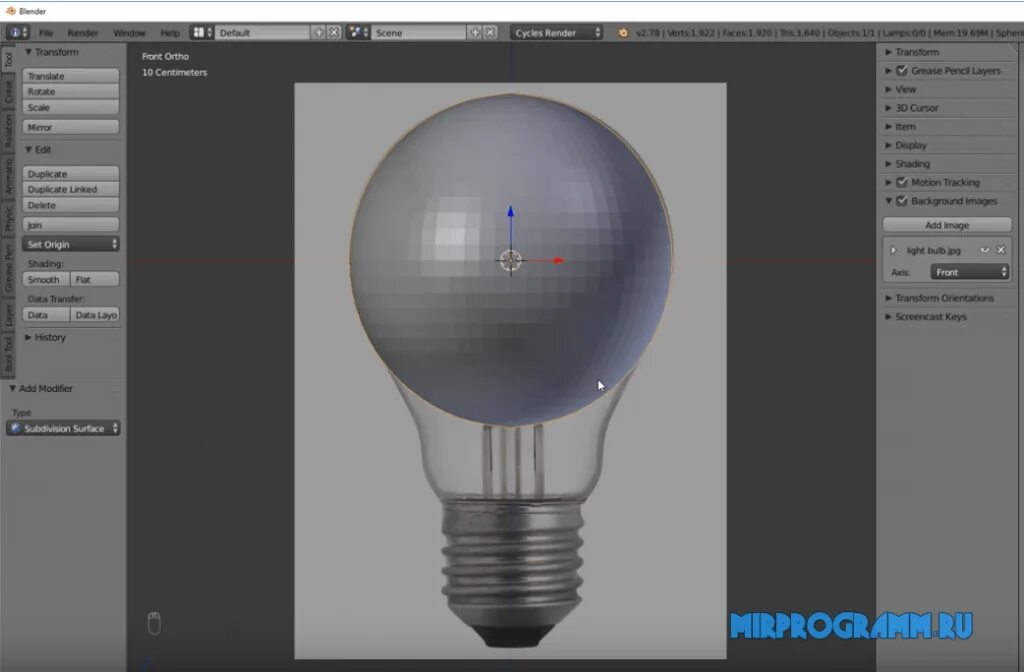Switch to the Tools shelf tab

pos(8,60)
